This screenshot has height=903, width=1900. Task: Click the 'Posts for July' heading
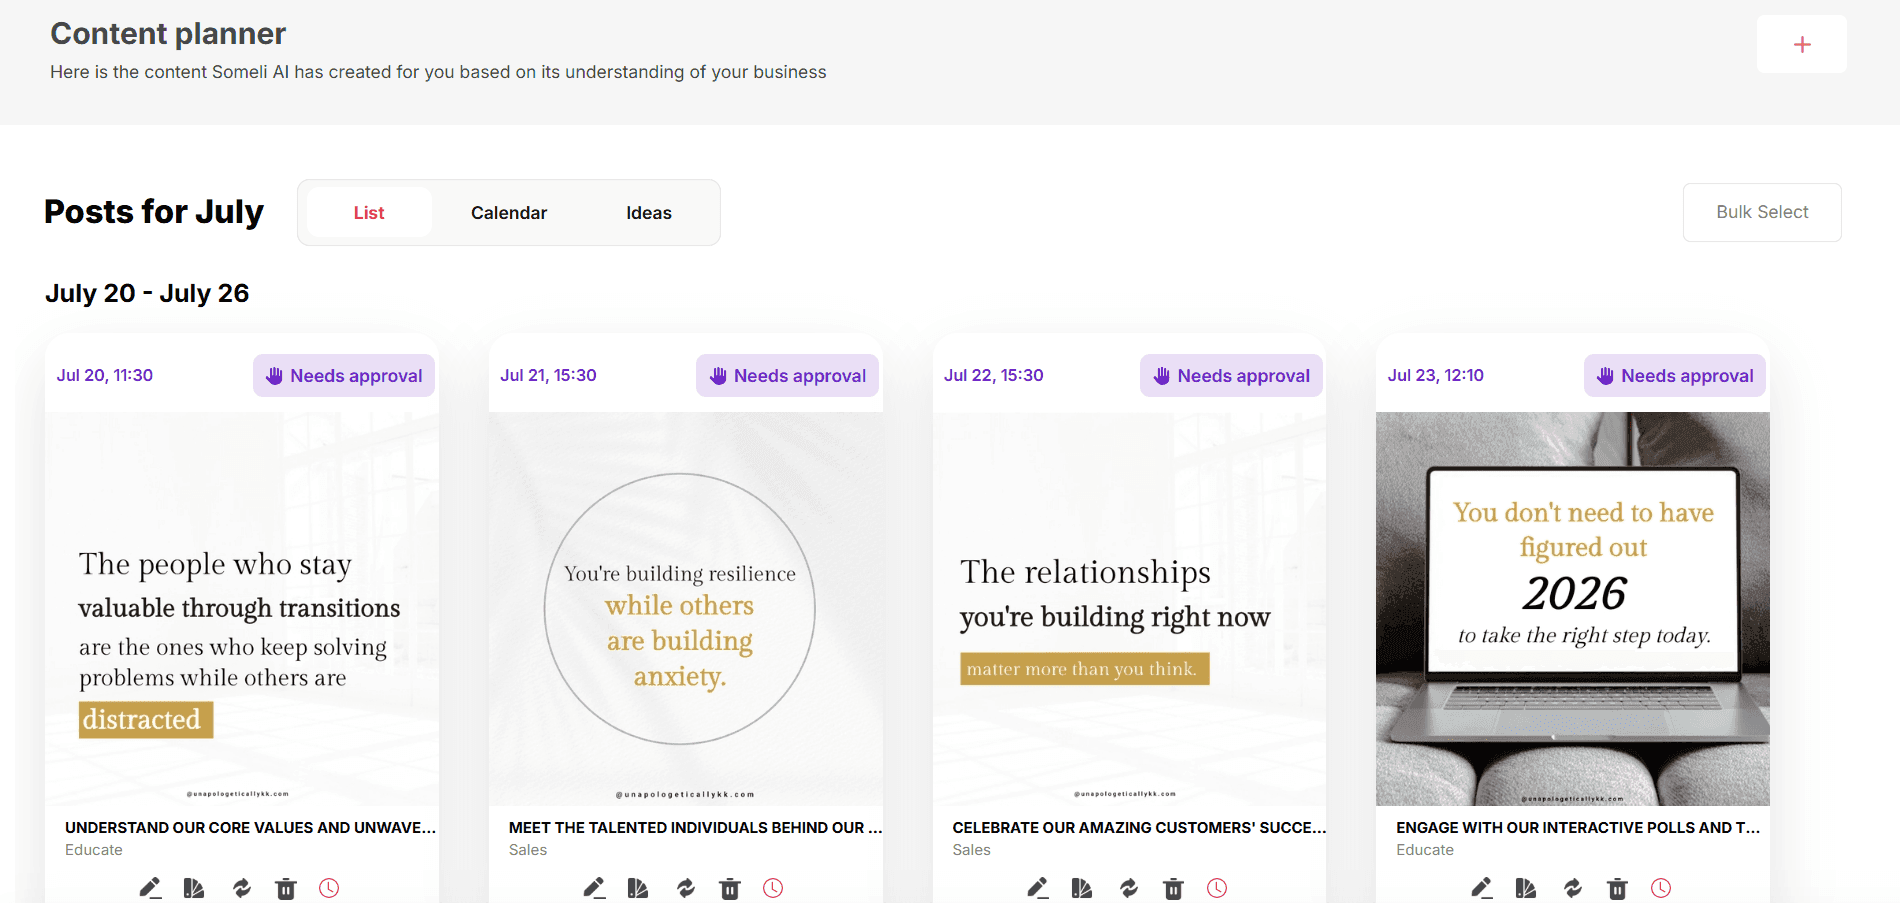pyautogui.click(x=154, y=212)
